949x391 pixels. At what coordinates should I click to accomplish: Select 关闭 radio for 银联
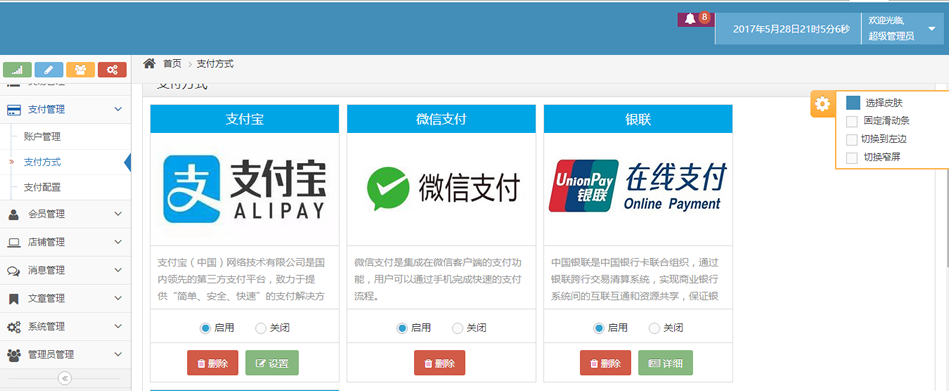pyautogui.click(x=654, y=328)
